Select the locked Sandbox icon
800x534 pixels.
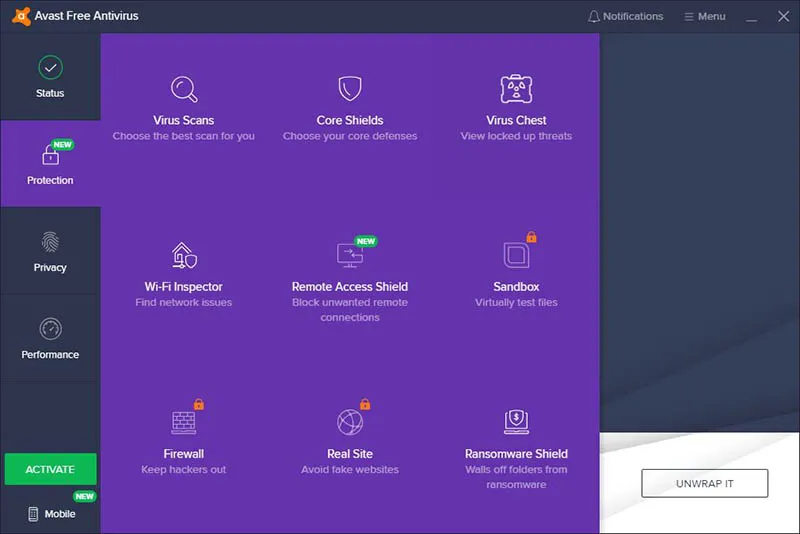tap(516, 256)
